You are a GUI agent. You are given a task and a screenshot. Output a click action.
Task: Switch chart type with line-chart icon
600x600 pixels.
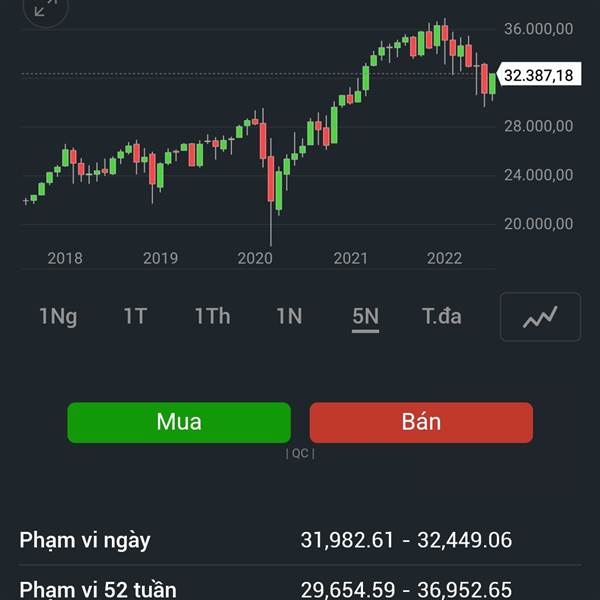pyautogui.click(x=540, y=317)
